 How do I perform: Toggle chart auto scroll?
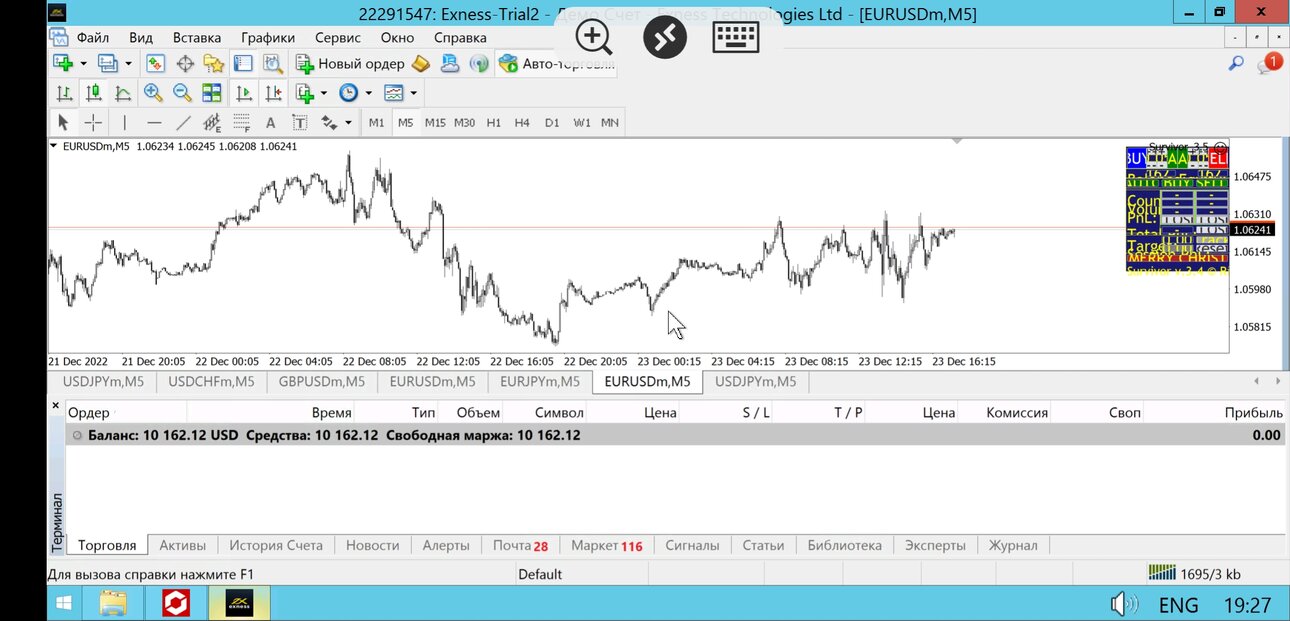pos(243,93)
